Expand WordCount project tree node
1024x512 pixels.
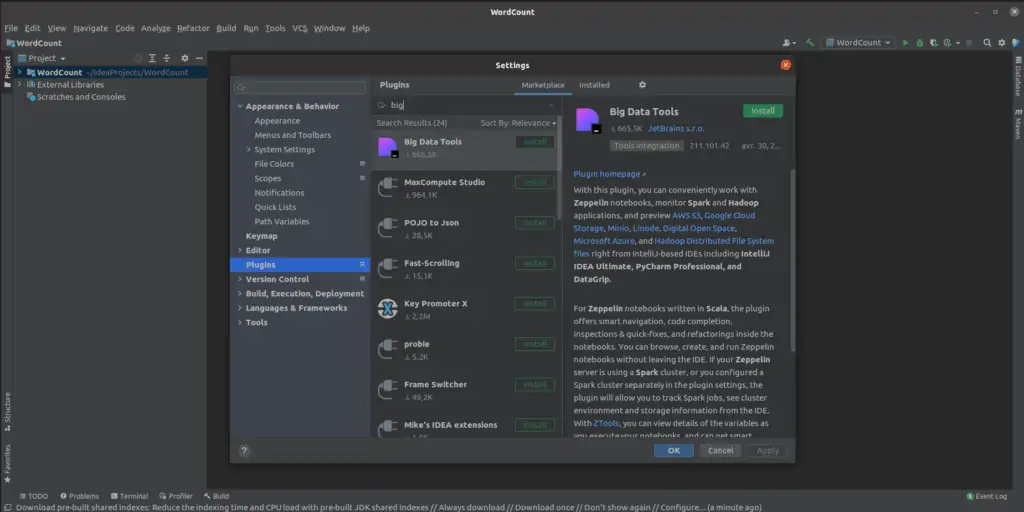pos(20,72)
